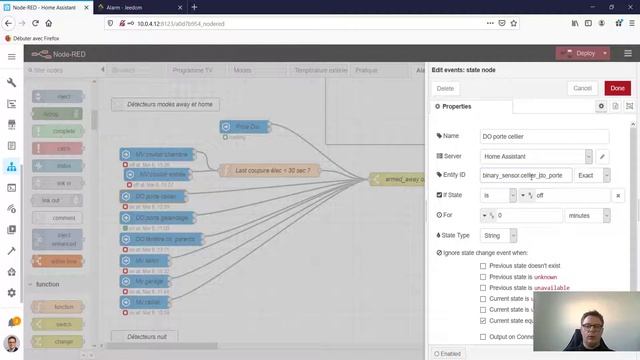640x360 pixels.
Task: Open the Exact entity match dropdown
Action: pyautogui.click(x=592, y=176)
